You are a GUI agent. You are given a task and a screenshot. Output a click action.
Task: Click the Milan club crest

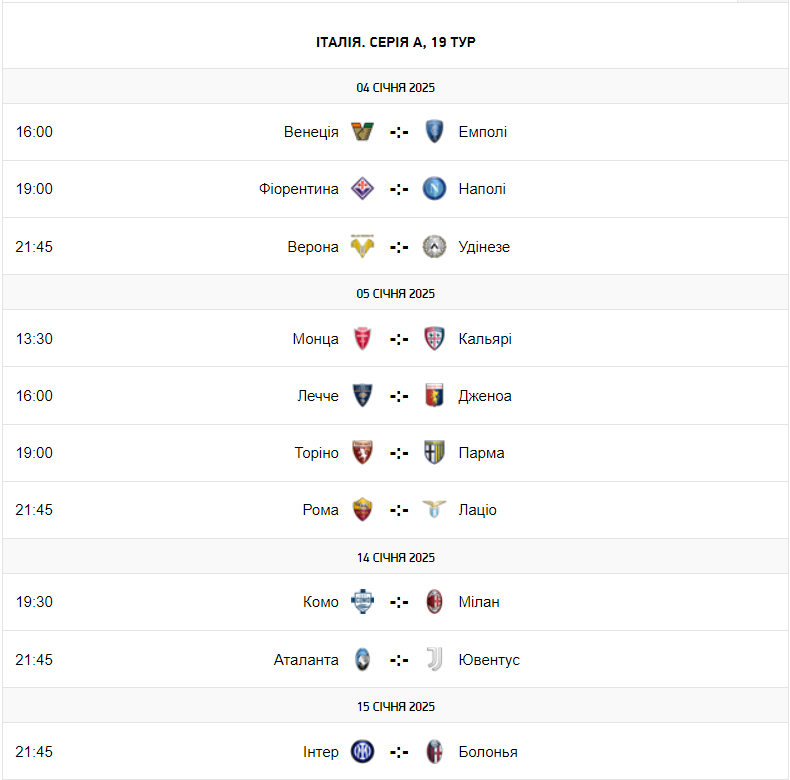[x=434, y=602]
